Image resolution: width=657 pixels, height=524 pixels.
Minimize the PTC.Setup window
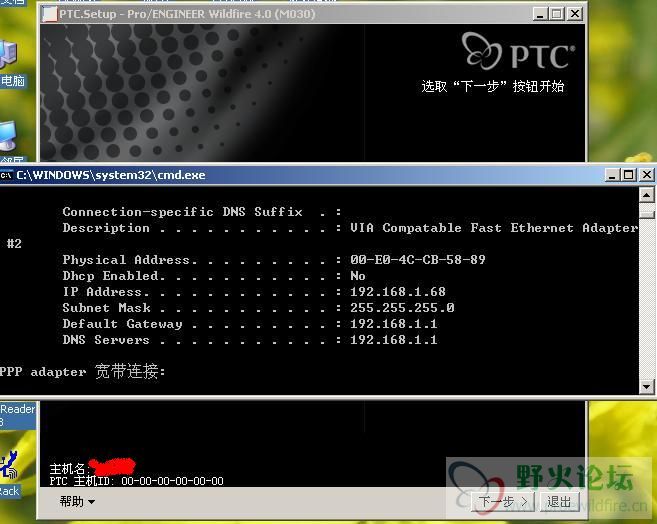coord(541,14)
